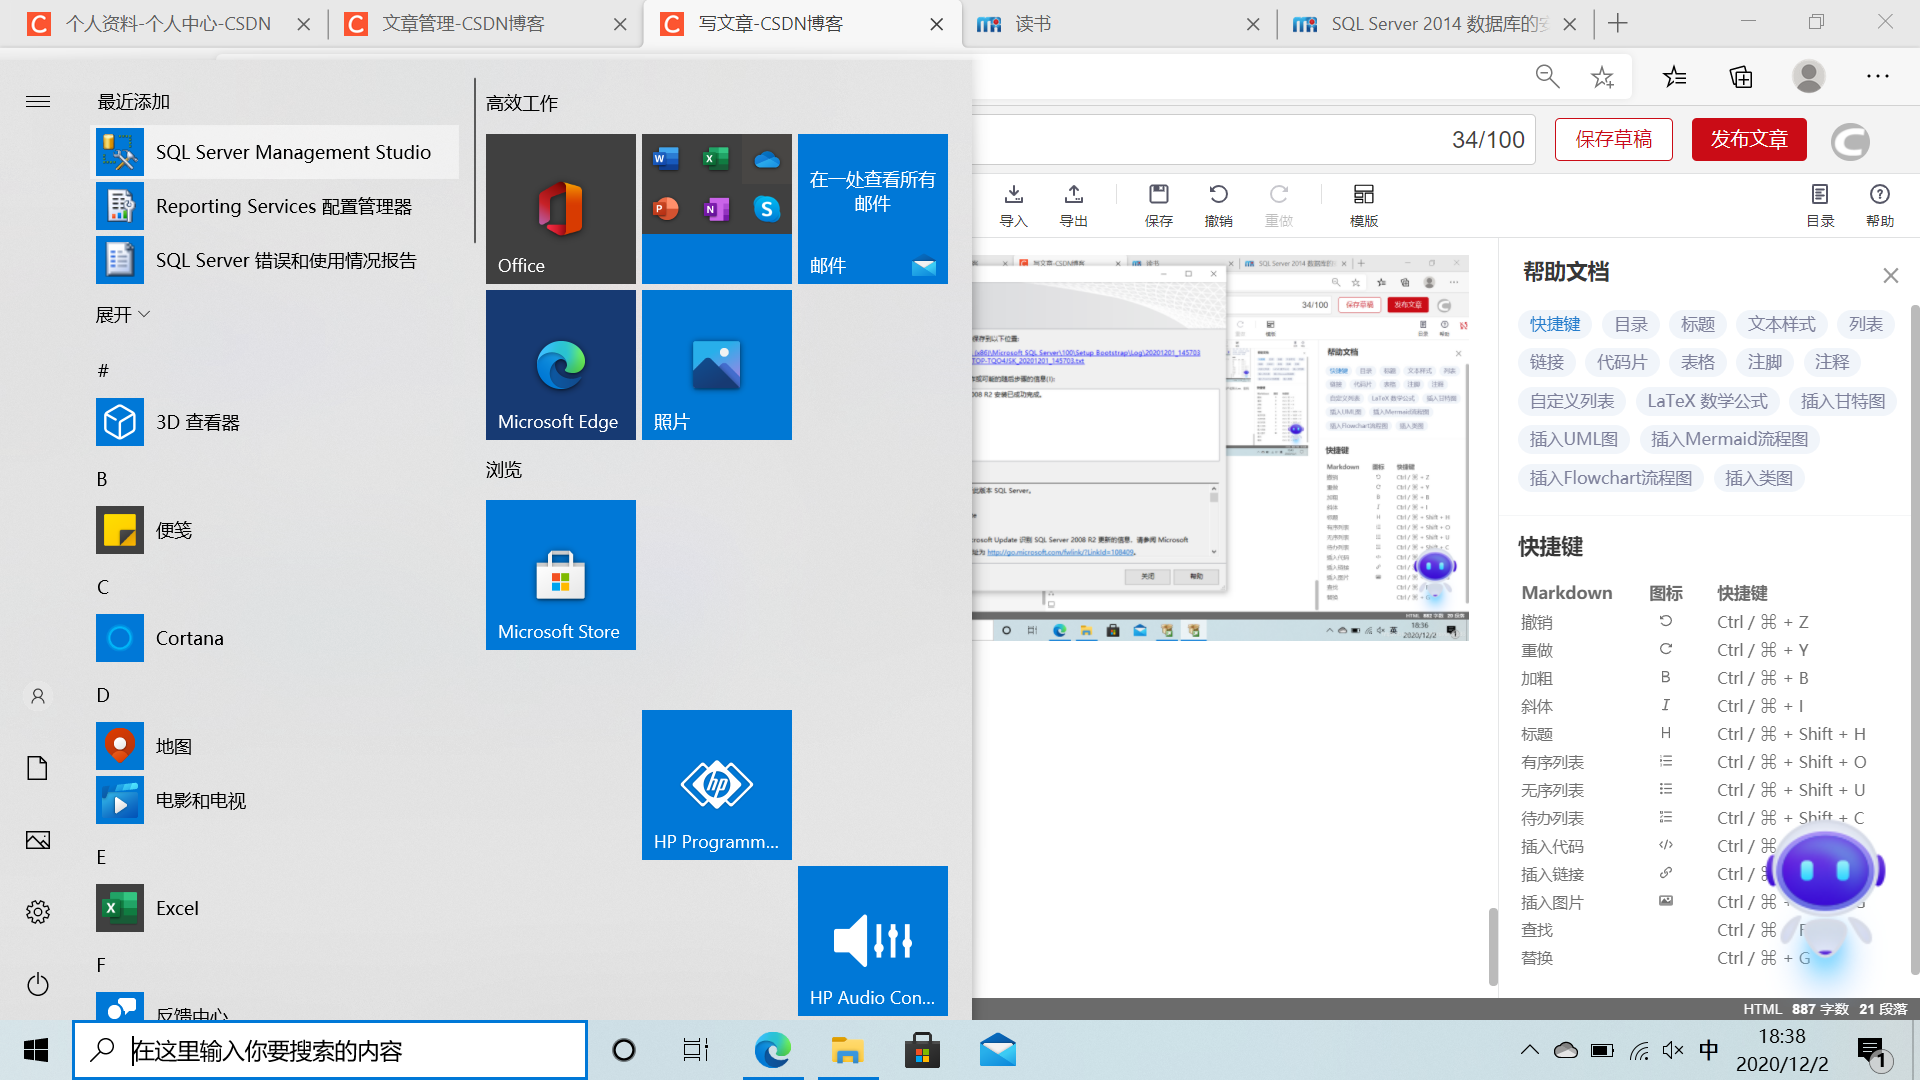Click the Office tile
Viewport: 1920px width, 1080px height.
[561, 209]
